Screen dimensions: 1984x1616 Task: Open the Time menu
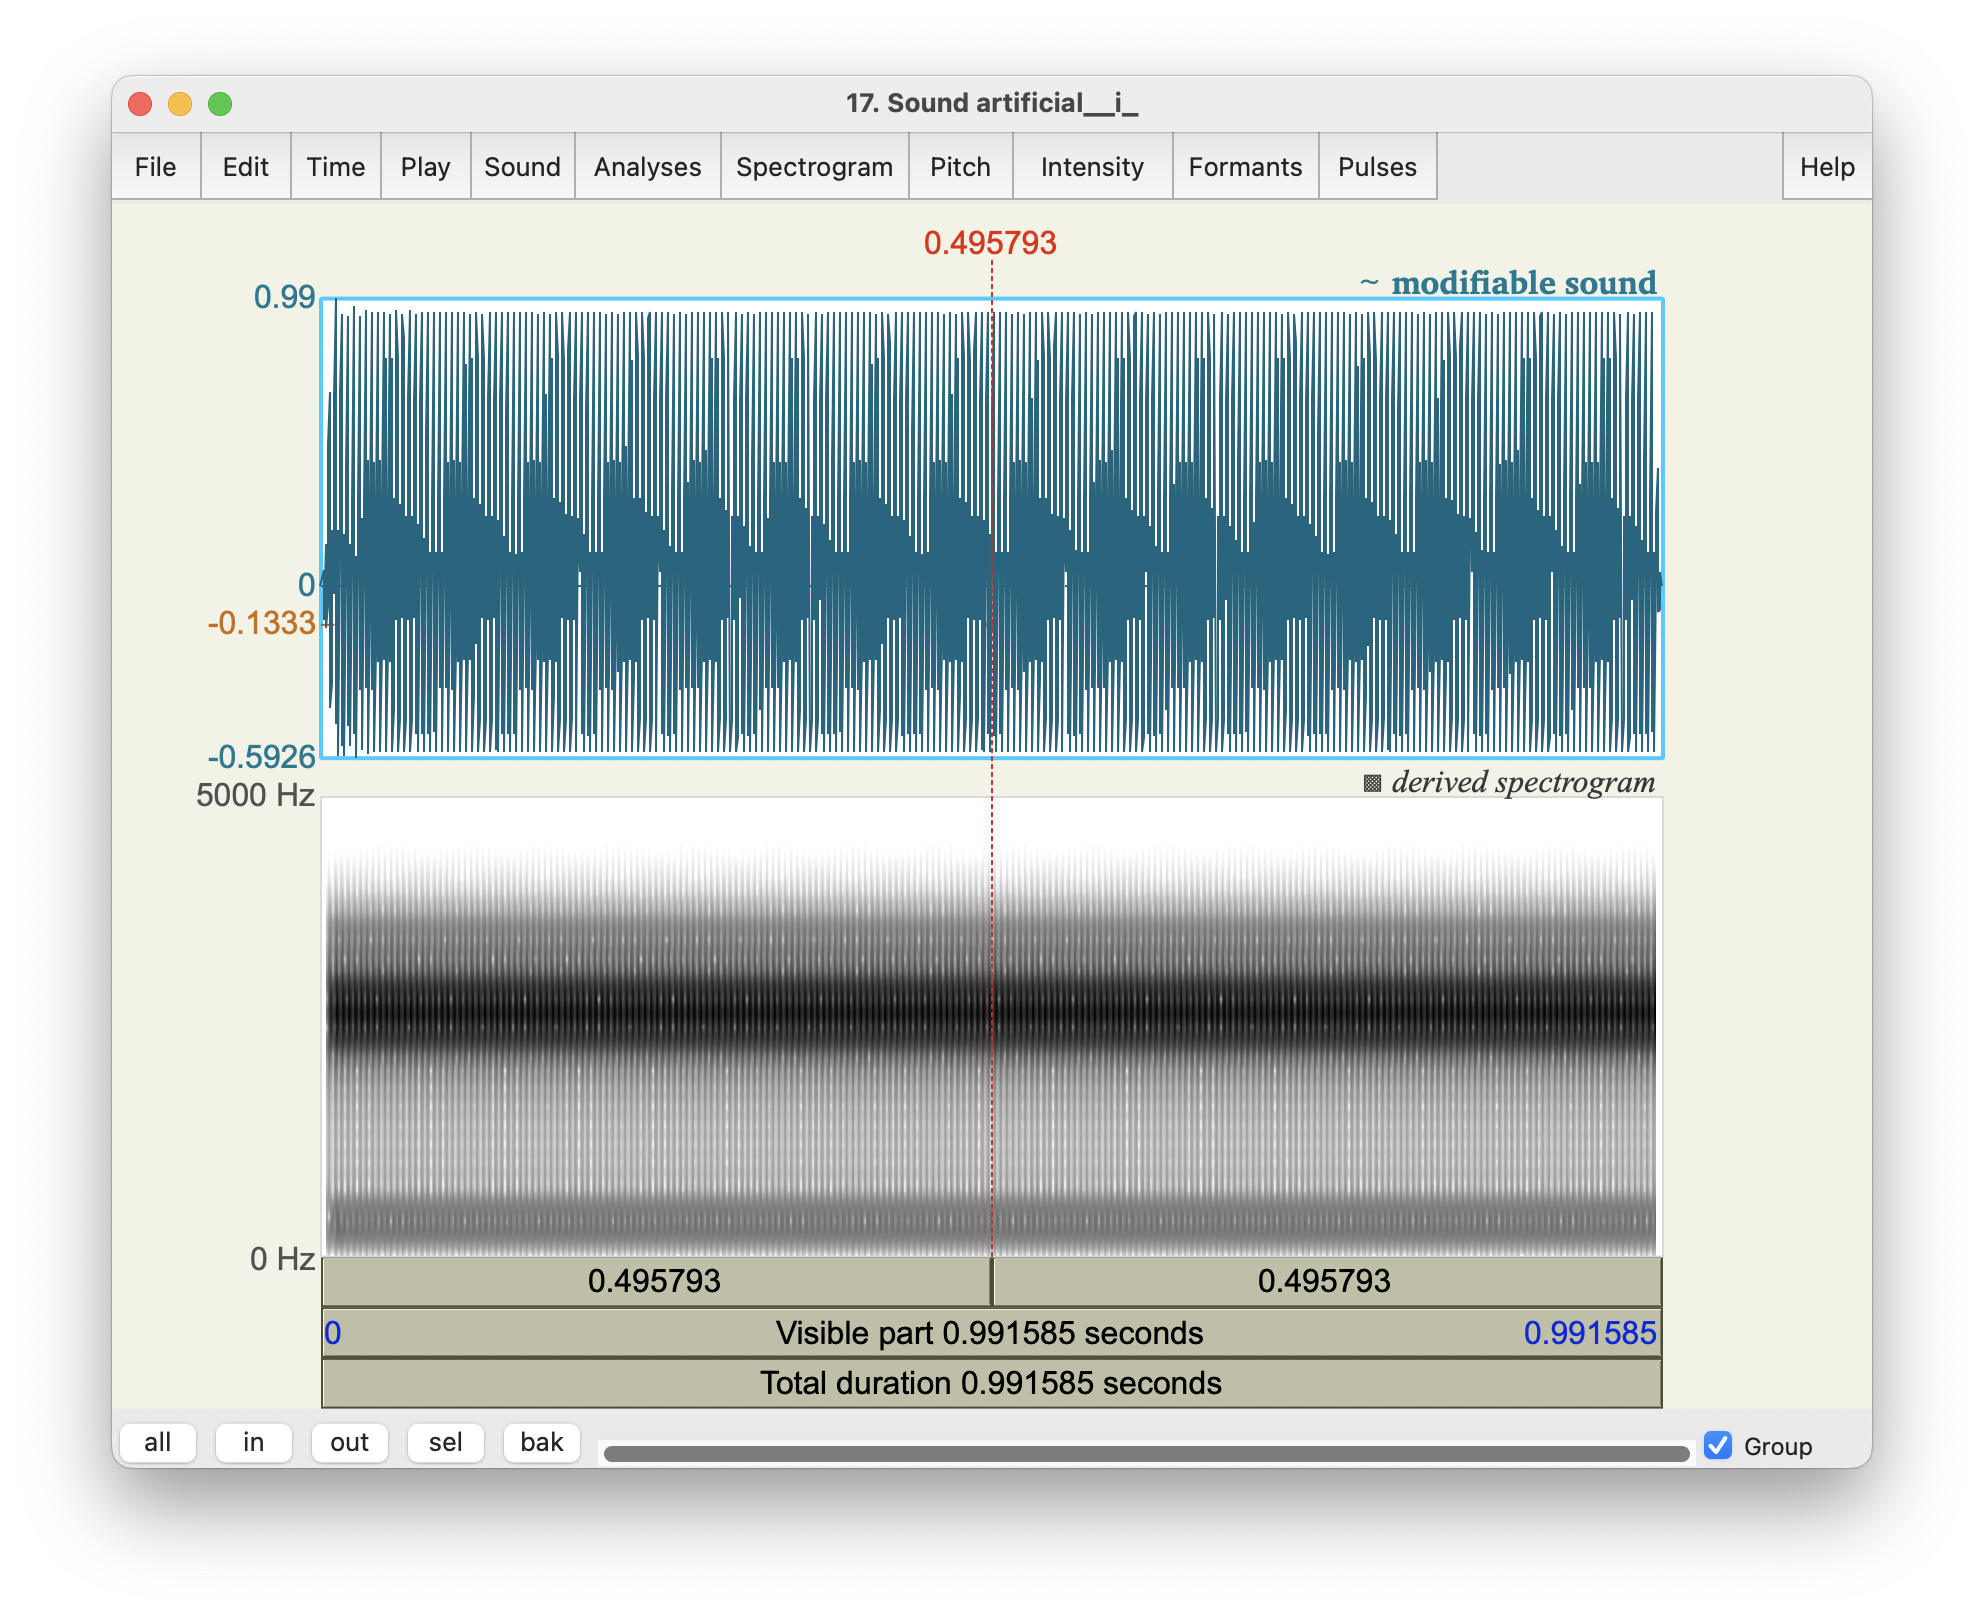(336, 167)
